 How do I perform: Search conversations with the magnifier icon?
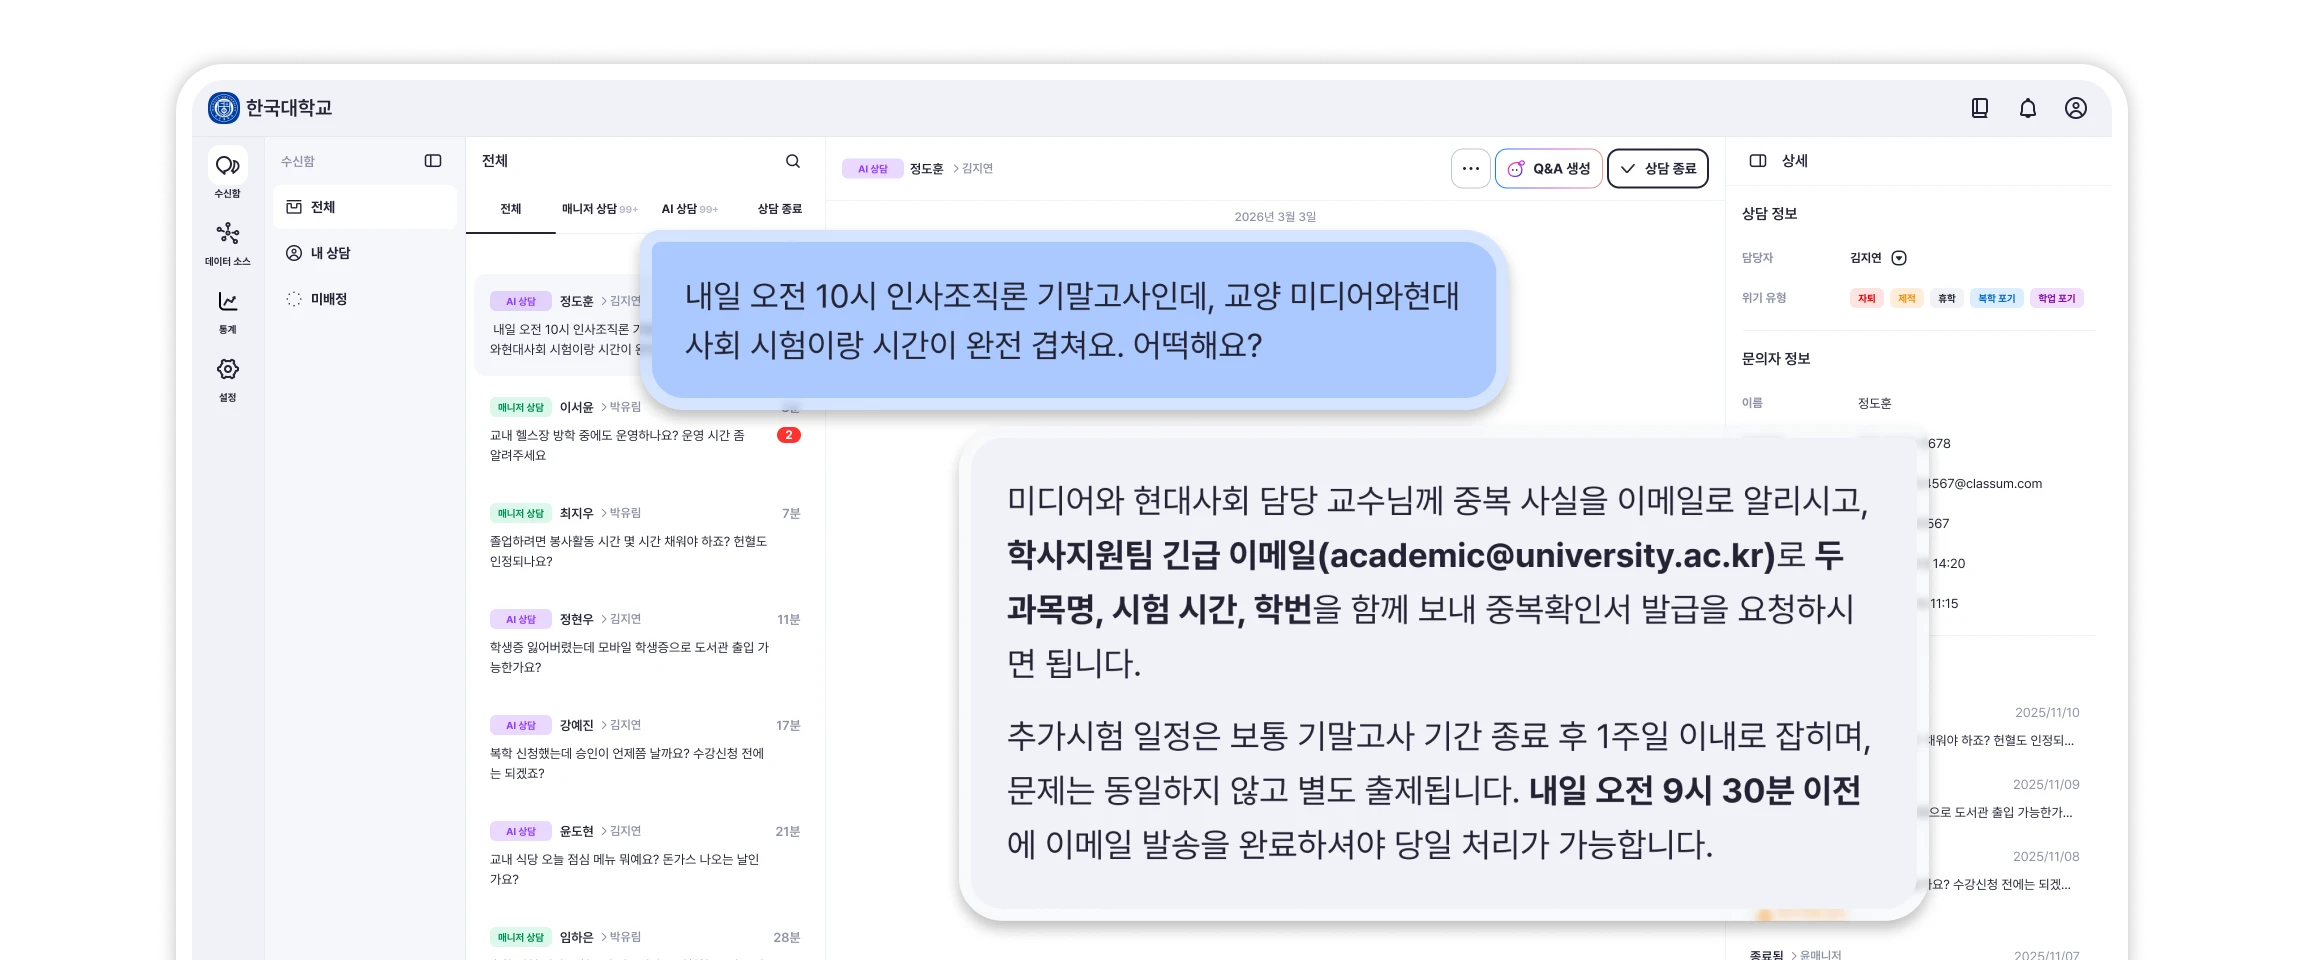pyautogui.click(x=793, y=161)
